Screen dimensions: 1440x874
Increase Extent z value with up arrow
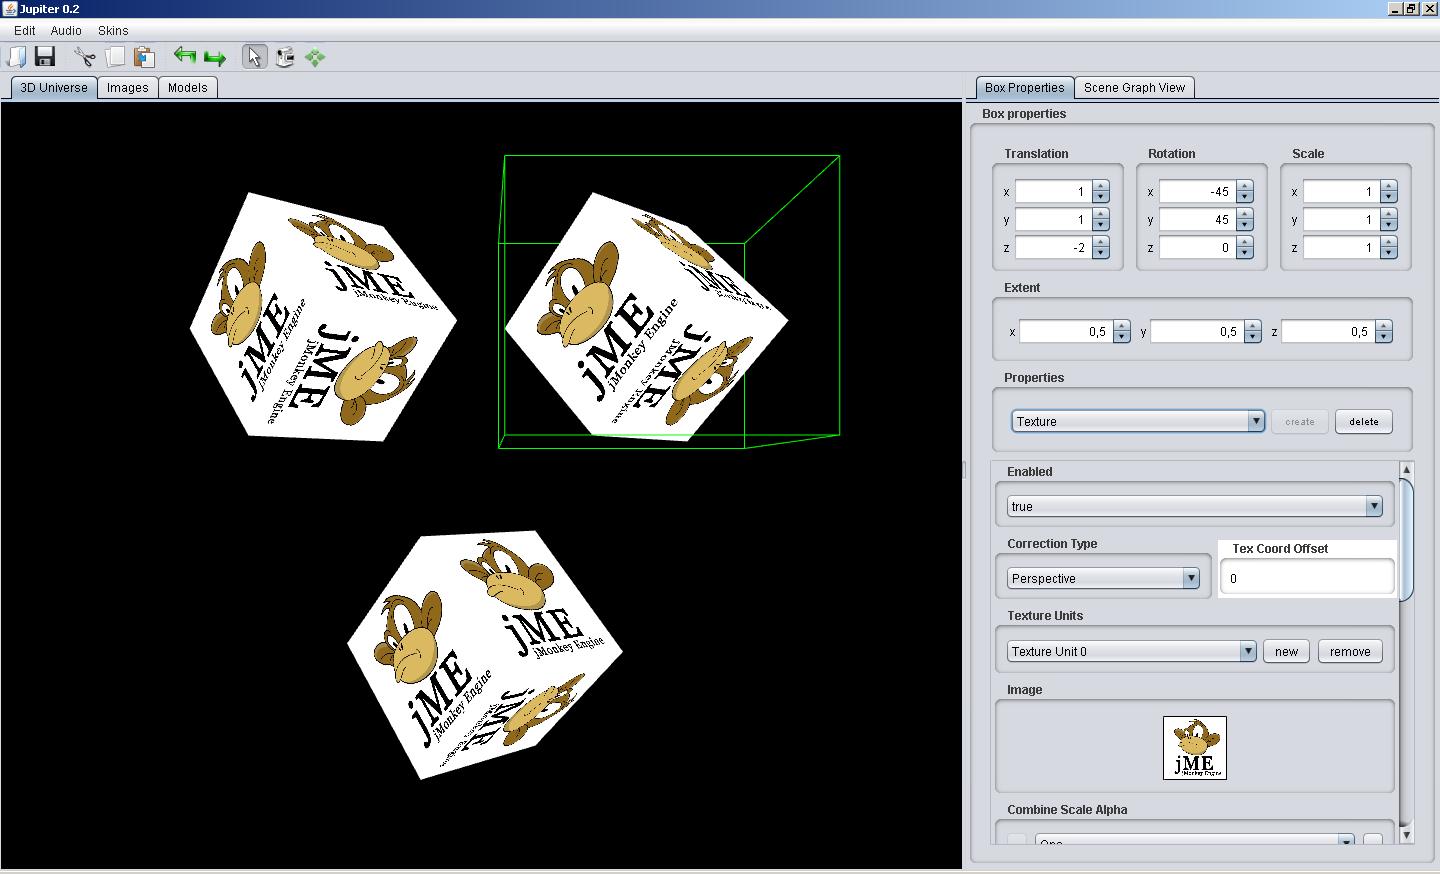point(1384,326)
